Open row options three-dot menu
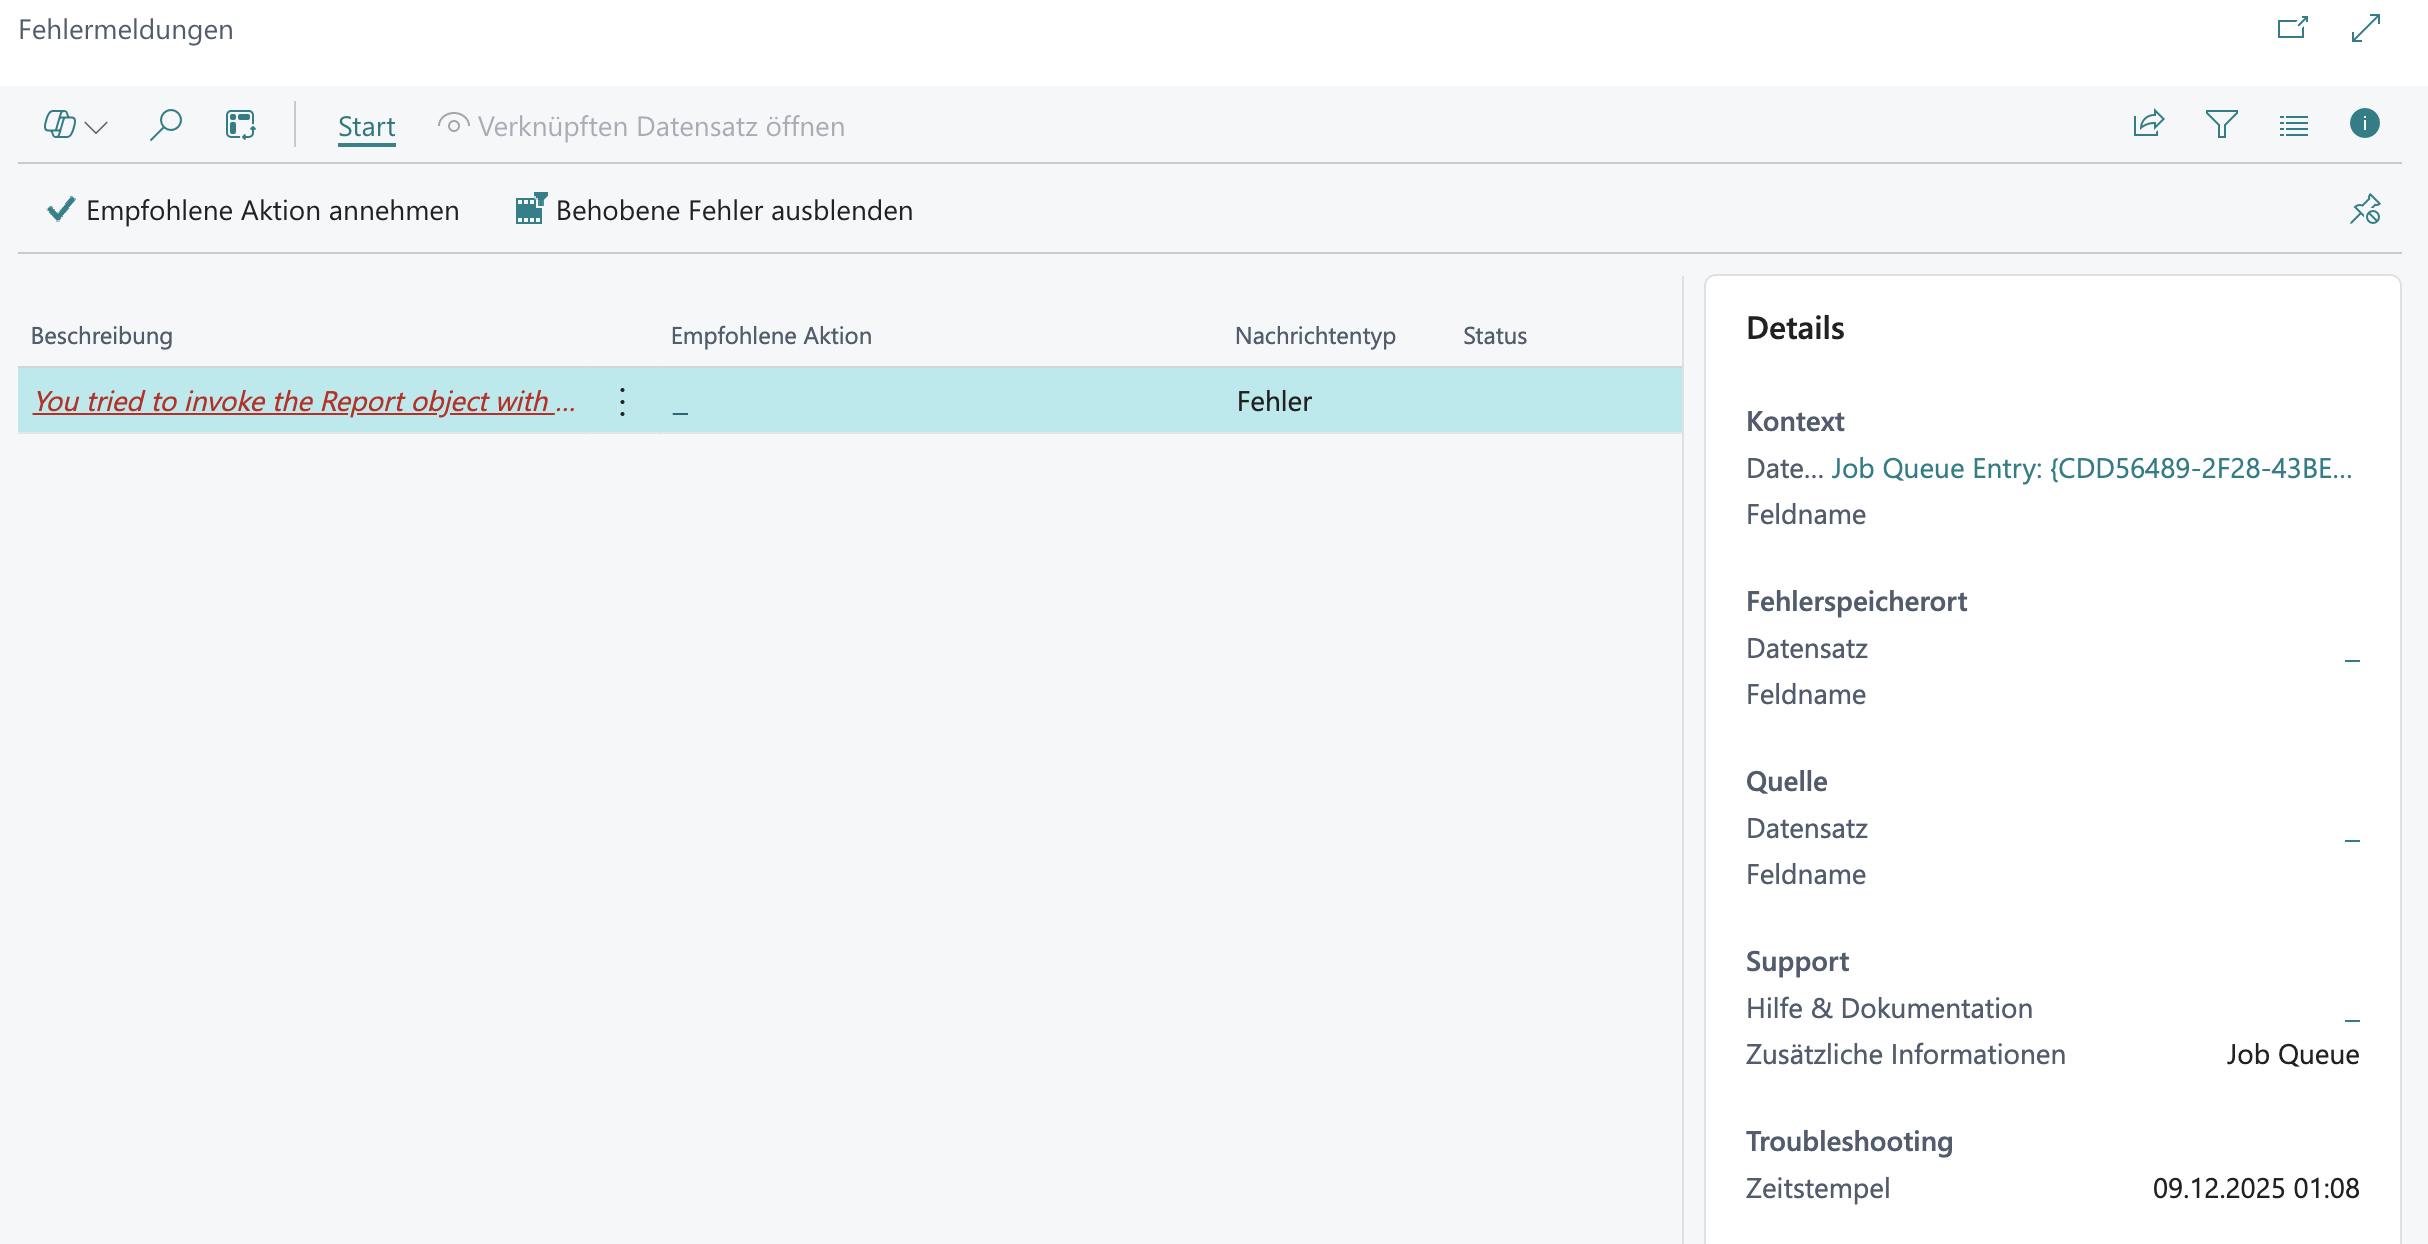This screenshot has width=2428, height=1244. pos(622,401)
